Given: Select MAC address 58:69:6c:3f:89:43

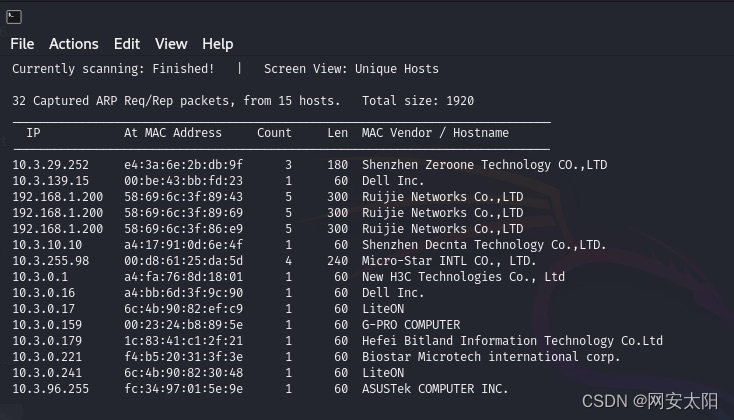Looking at the screenshot, I should (x=184, y=197).
